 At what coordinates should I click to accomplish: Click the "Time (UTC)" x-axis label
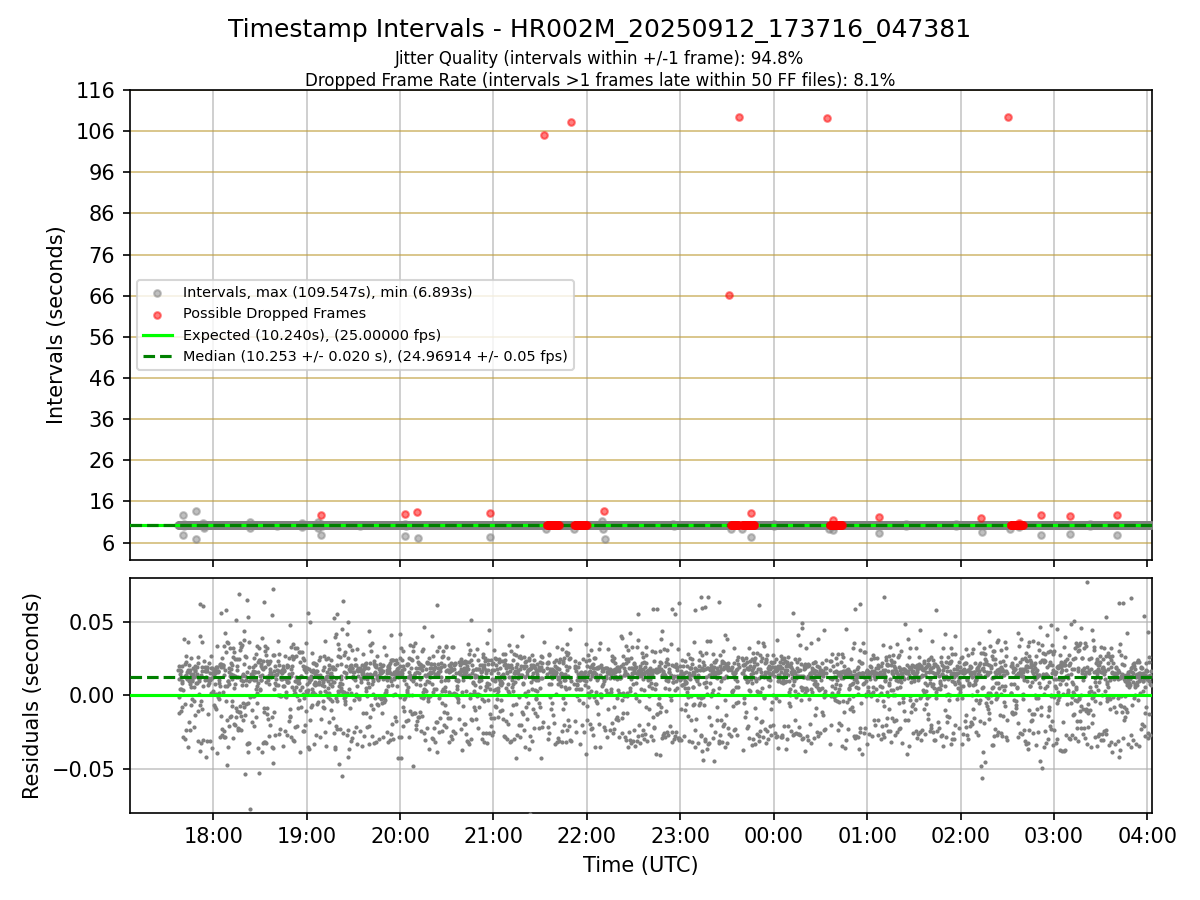pos(641,865)
